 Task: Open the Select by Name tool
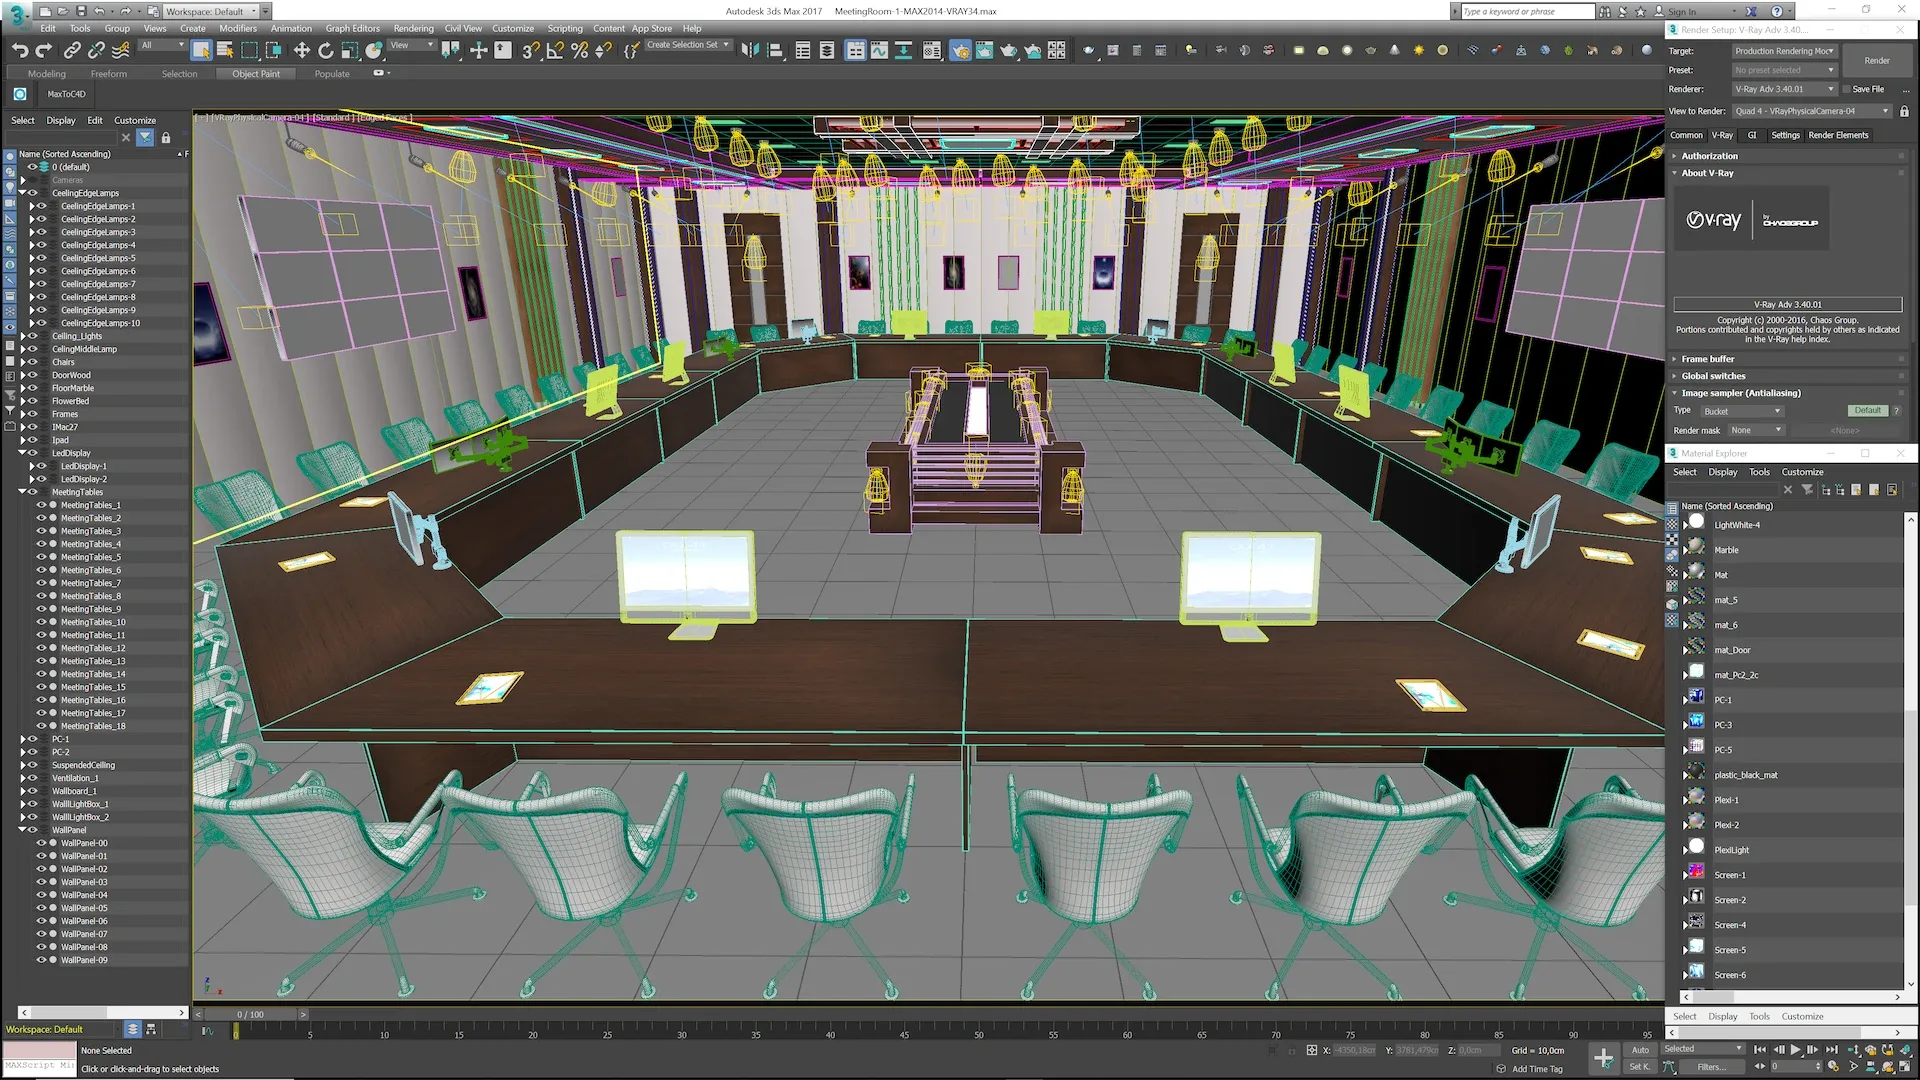click(225, 50)
